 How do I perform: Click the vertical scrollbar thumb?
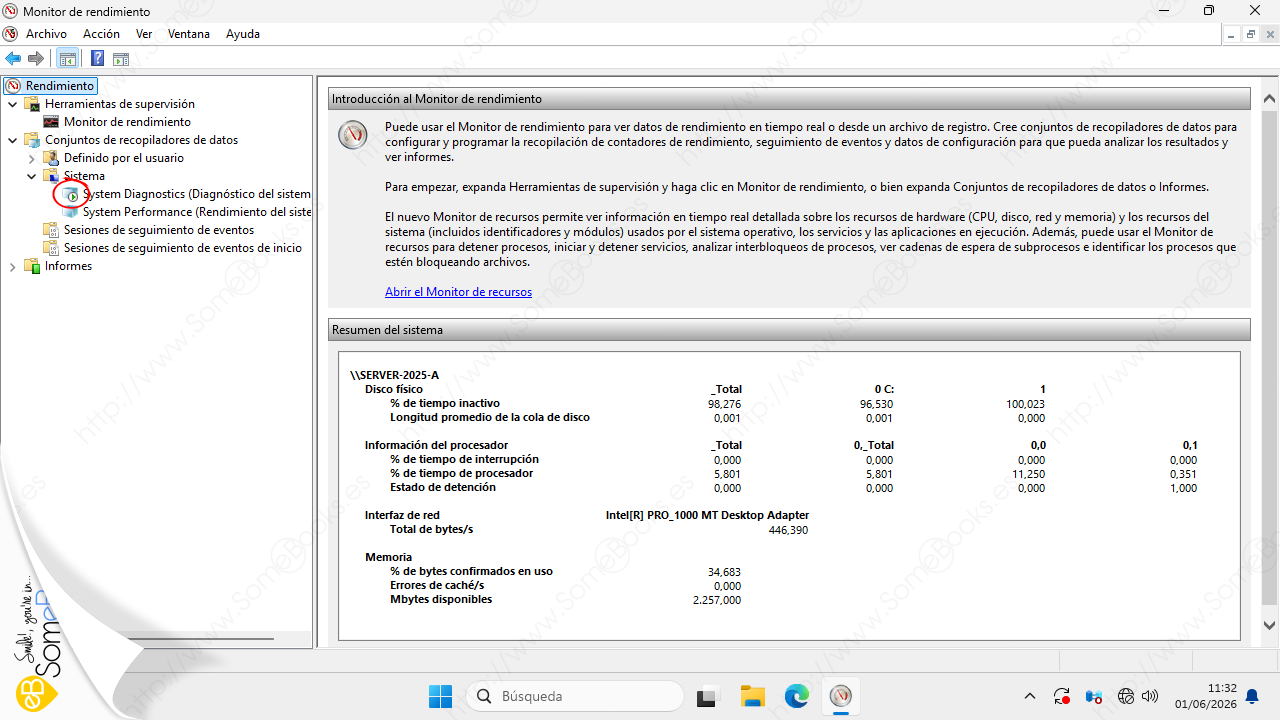point(1270,357)
